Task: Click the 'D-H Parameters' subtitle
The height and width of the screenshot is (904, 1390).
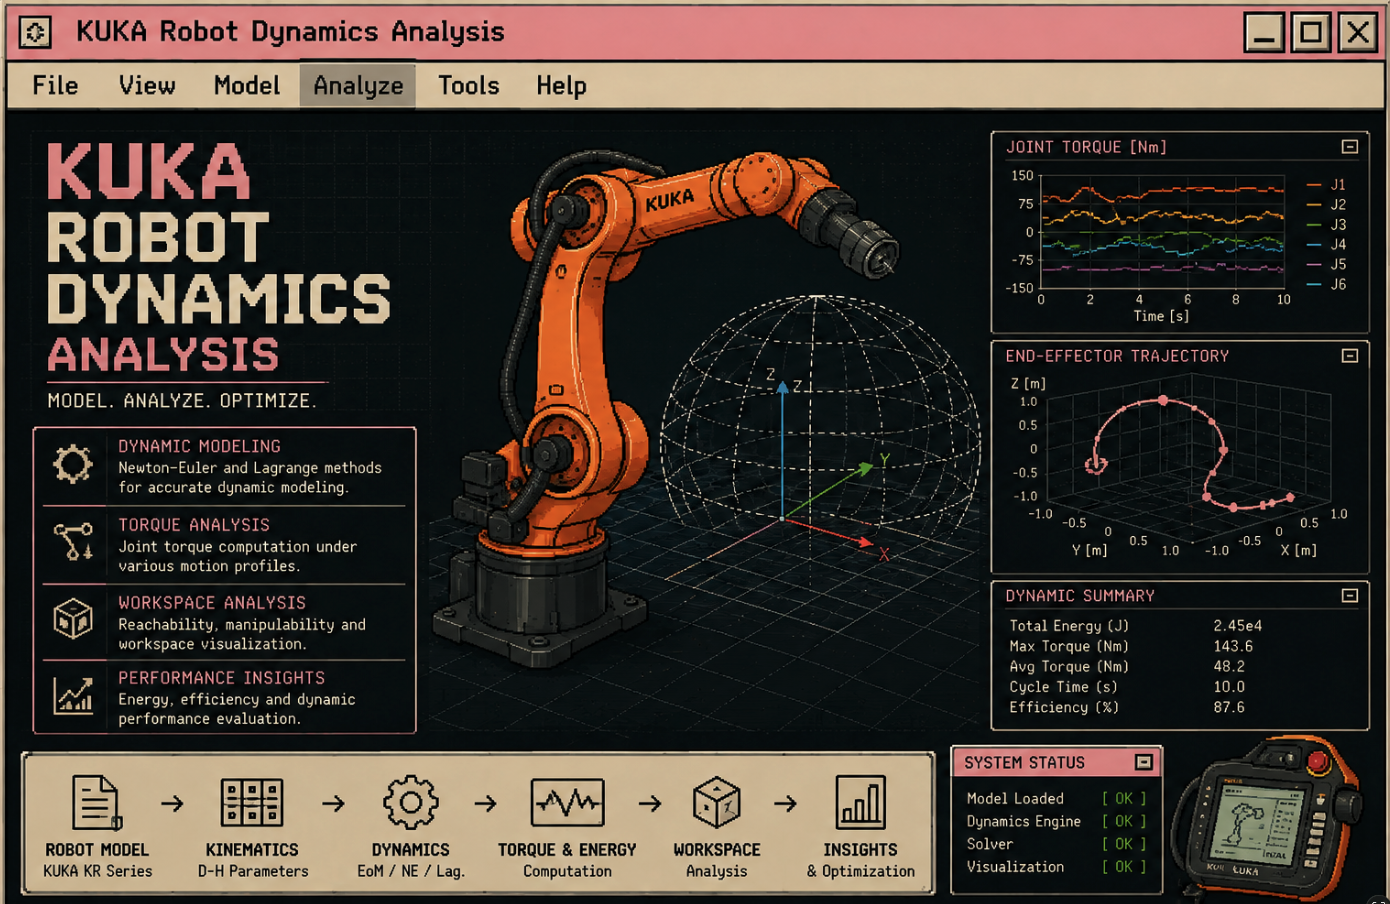Action: (253, 872)
